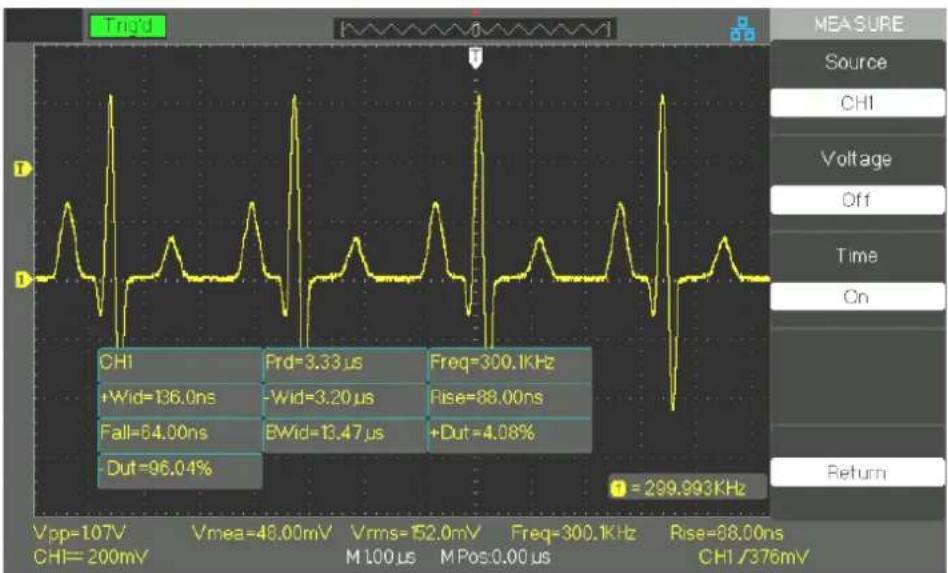Click the trigger level marker on left edge
The image size is (948, 573).
pos(22,169)
